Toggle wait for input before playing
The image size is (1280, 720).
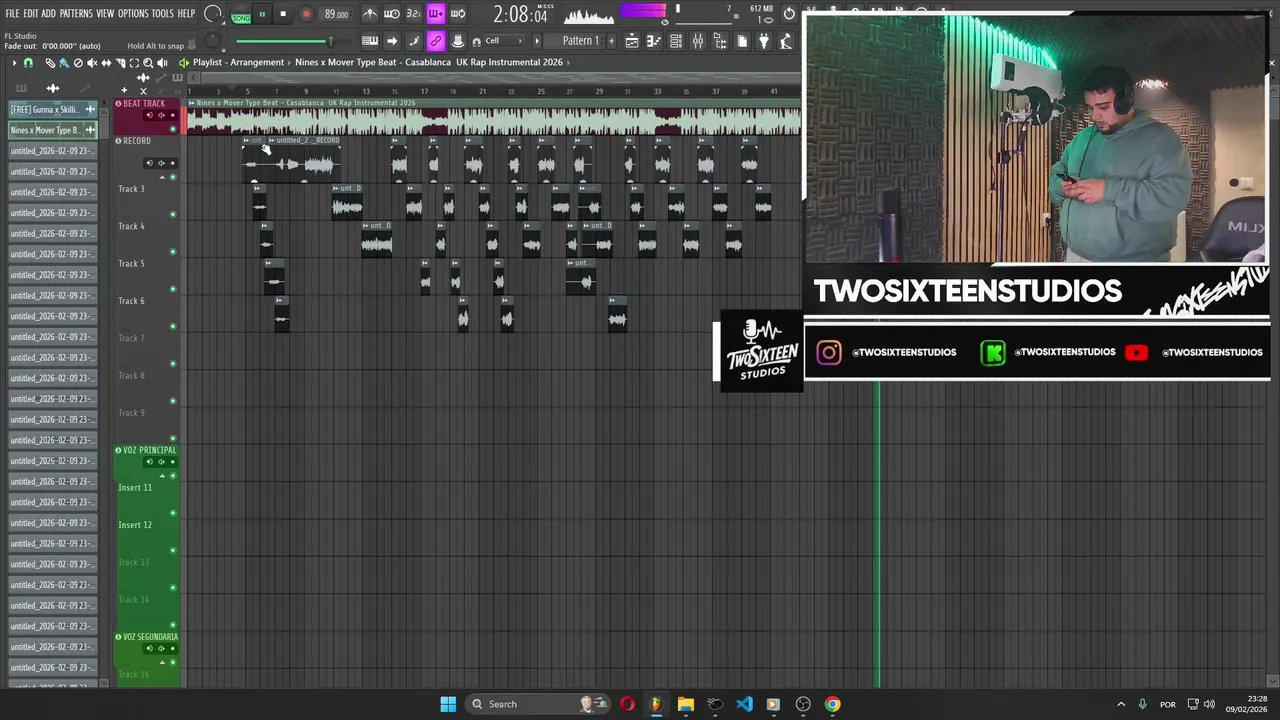point(392,14)
